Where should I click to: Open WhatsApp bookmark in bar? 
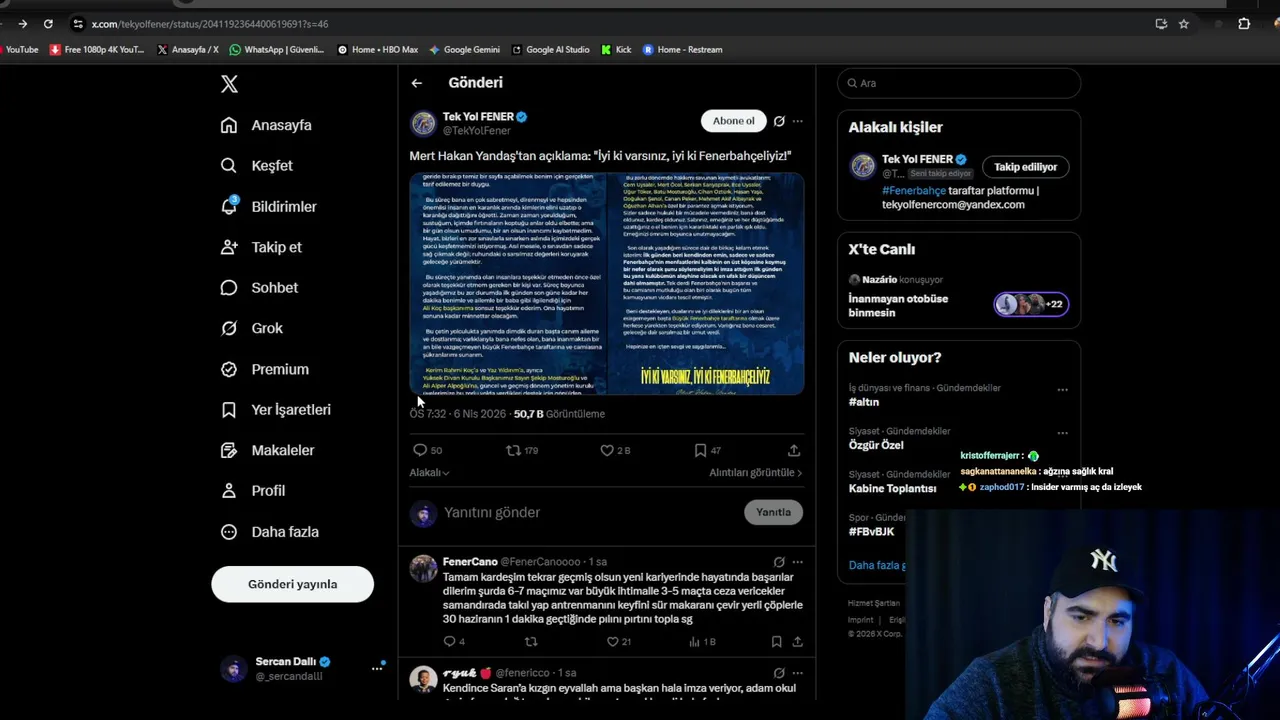(x=277, y=49)
